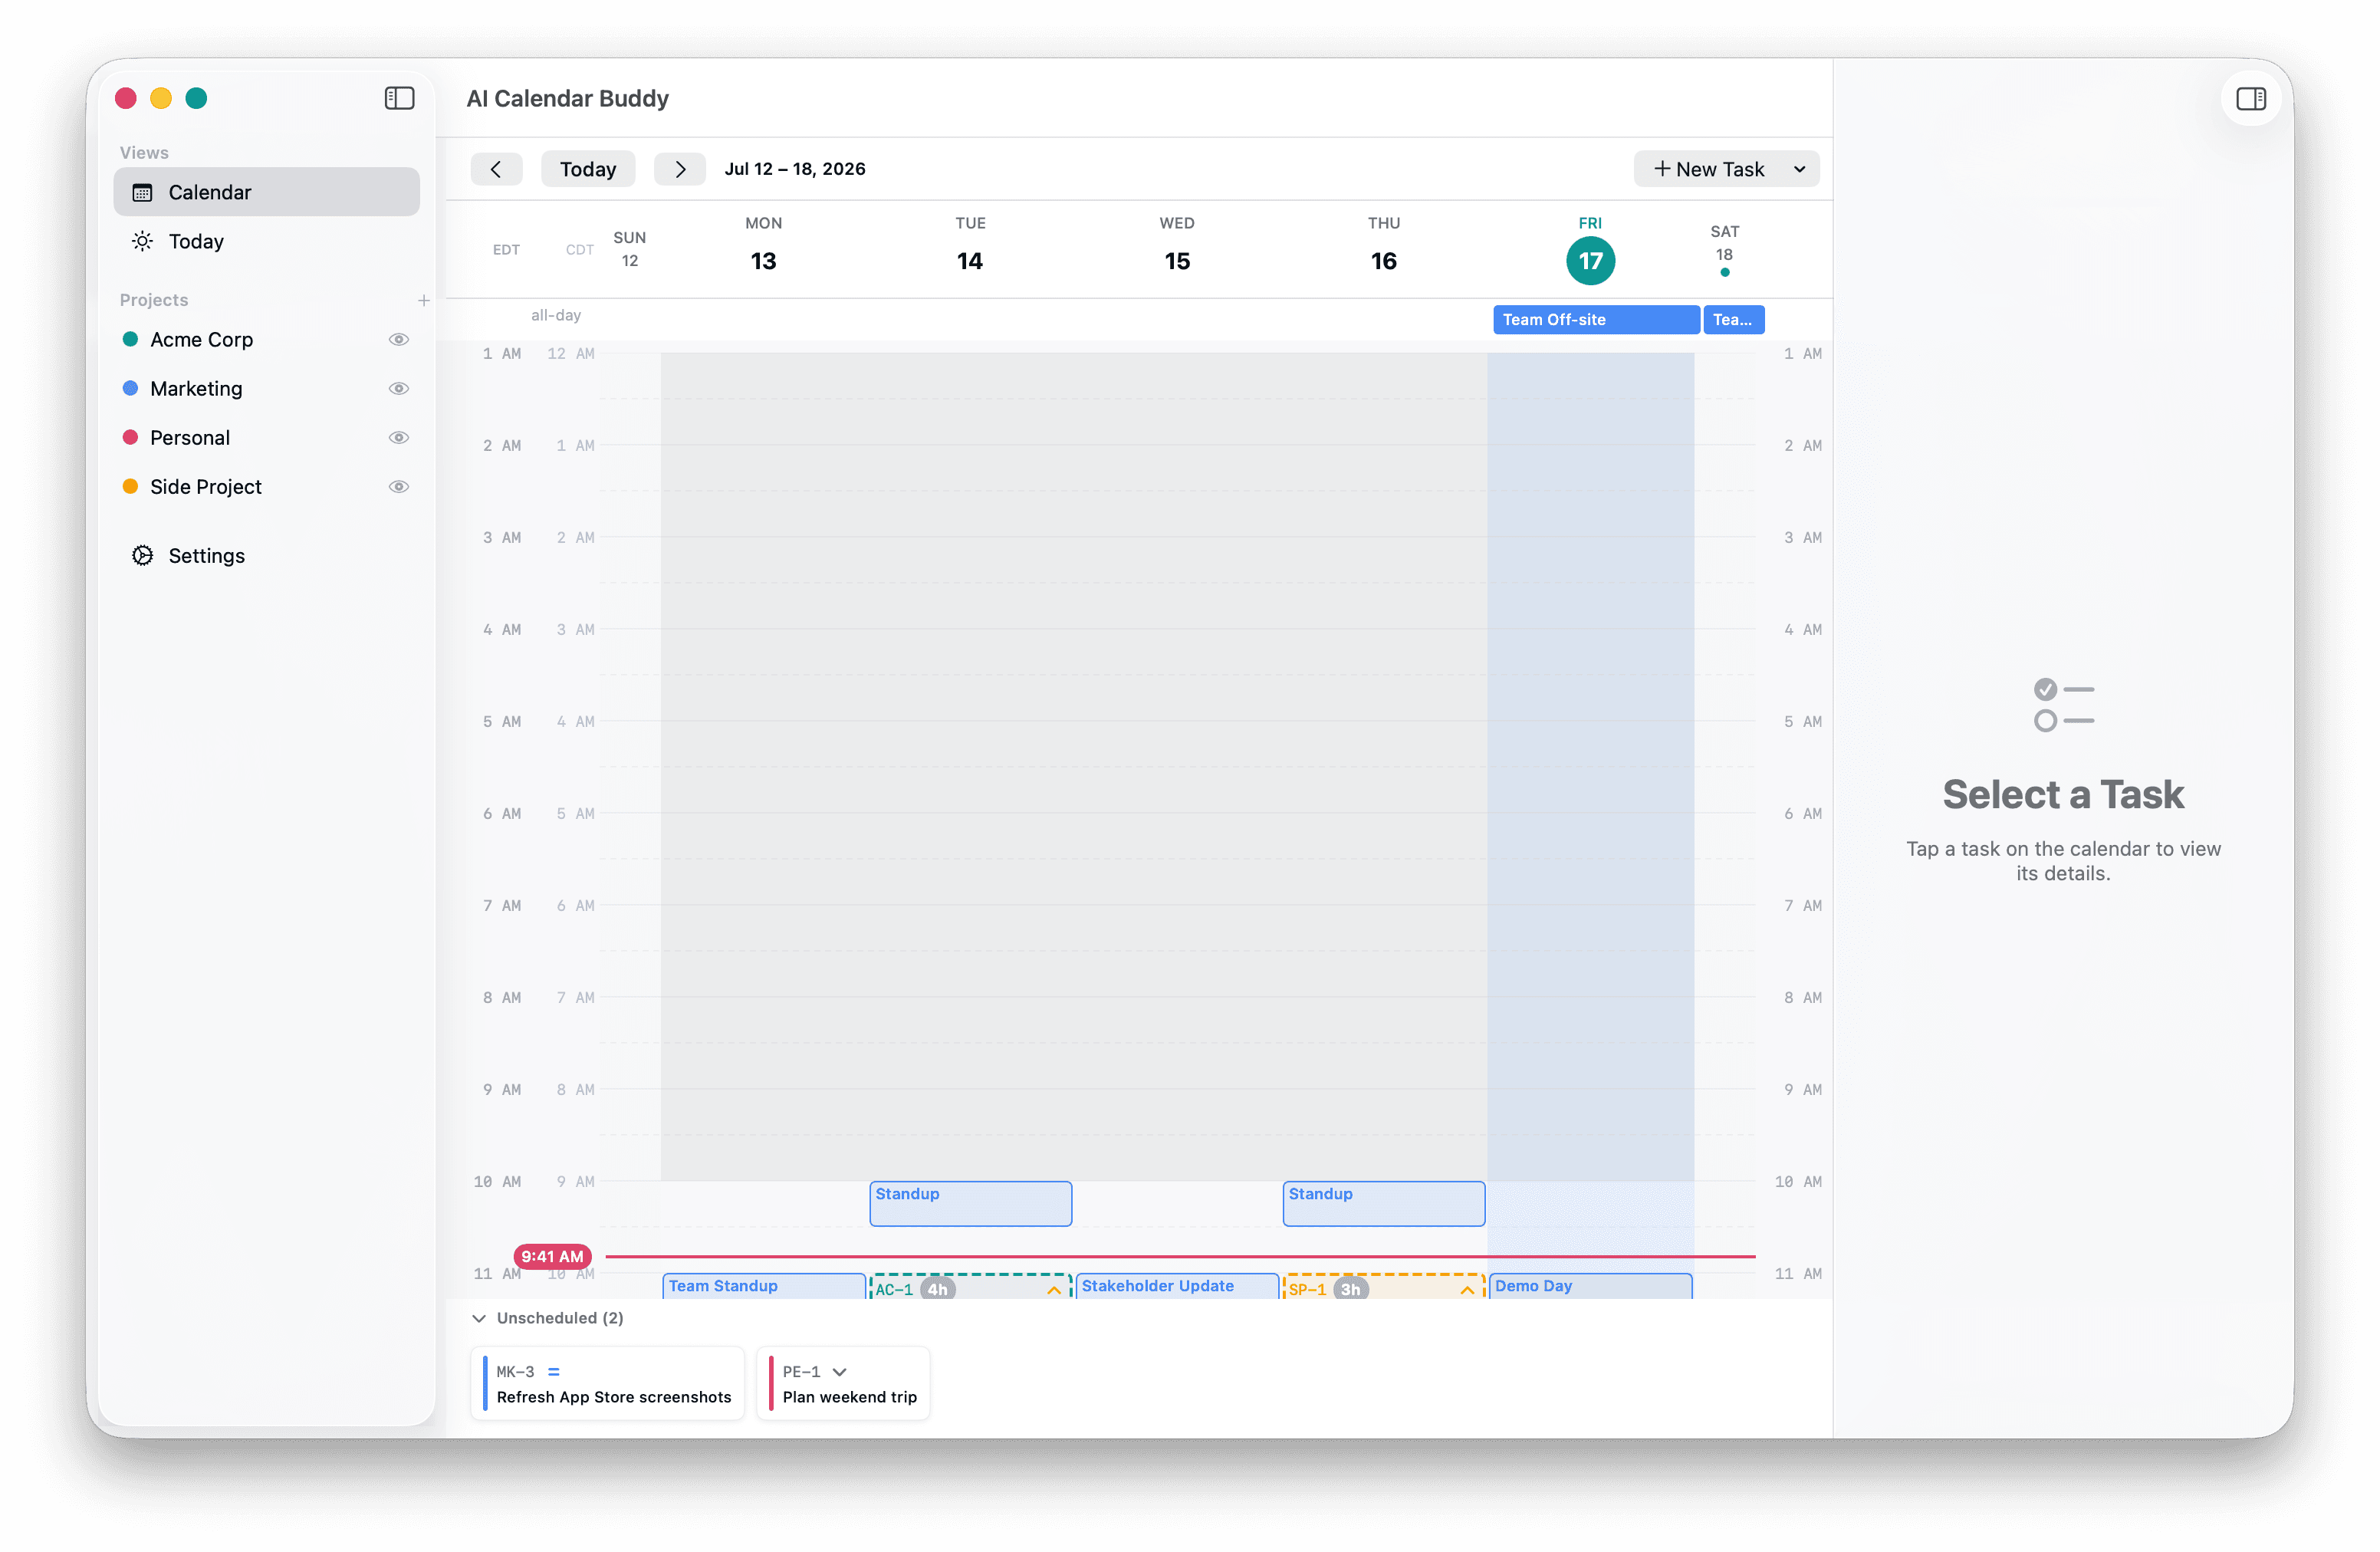Select the Refresh App Store screenshots card
The width and height of the screenshot is (2380, 1552).
pyautogui.click(x=607, y=1383)
